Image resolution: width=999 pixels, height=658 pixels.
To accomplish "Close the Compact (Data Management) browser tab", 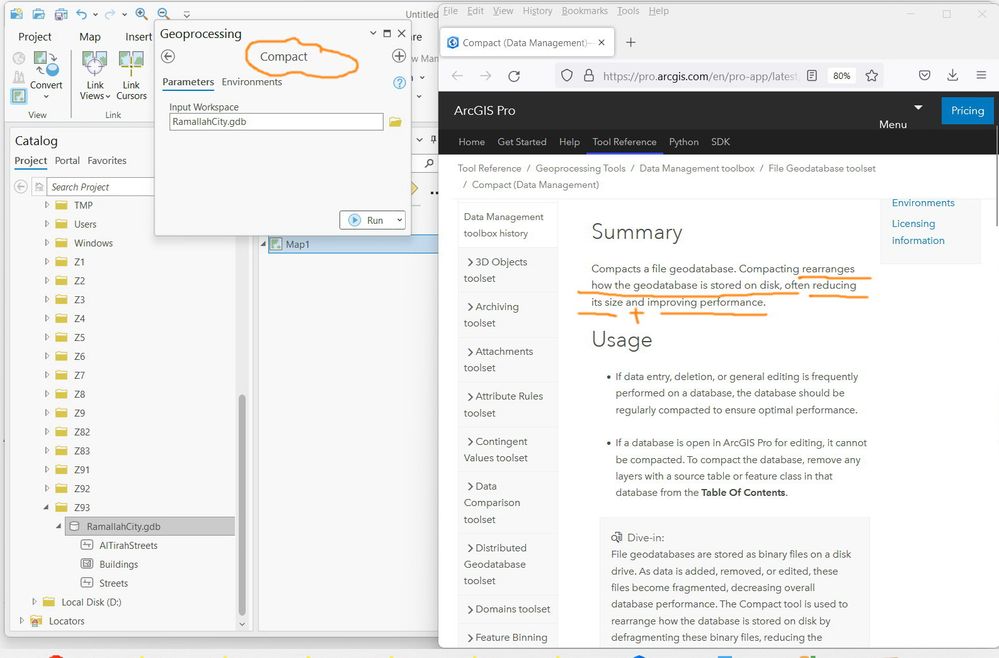I will click(x=601, y=43).
